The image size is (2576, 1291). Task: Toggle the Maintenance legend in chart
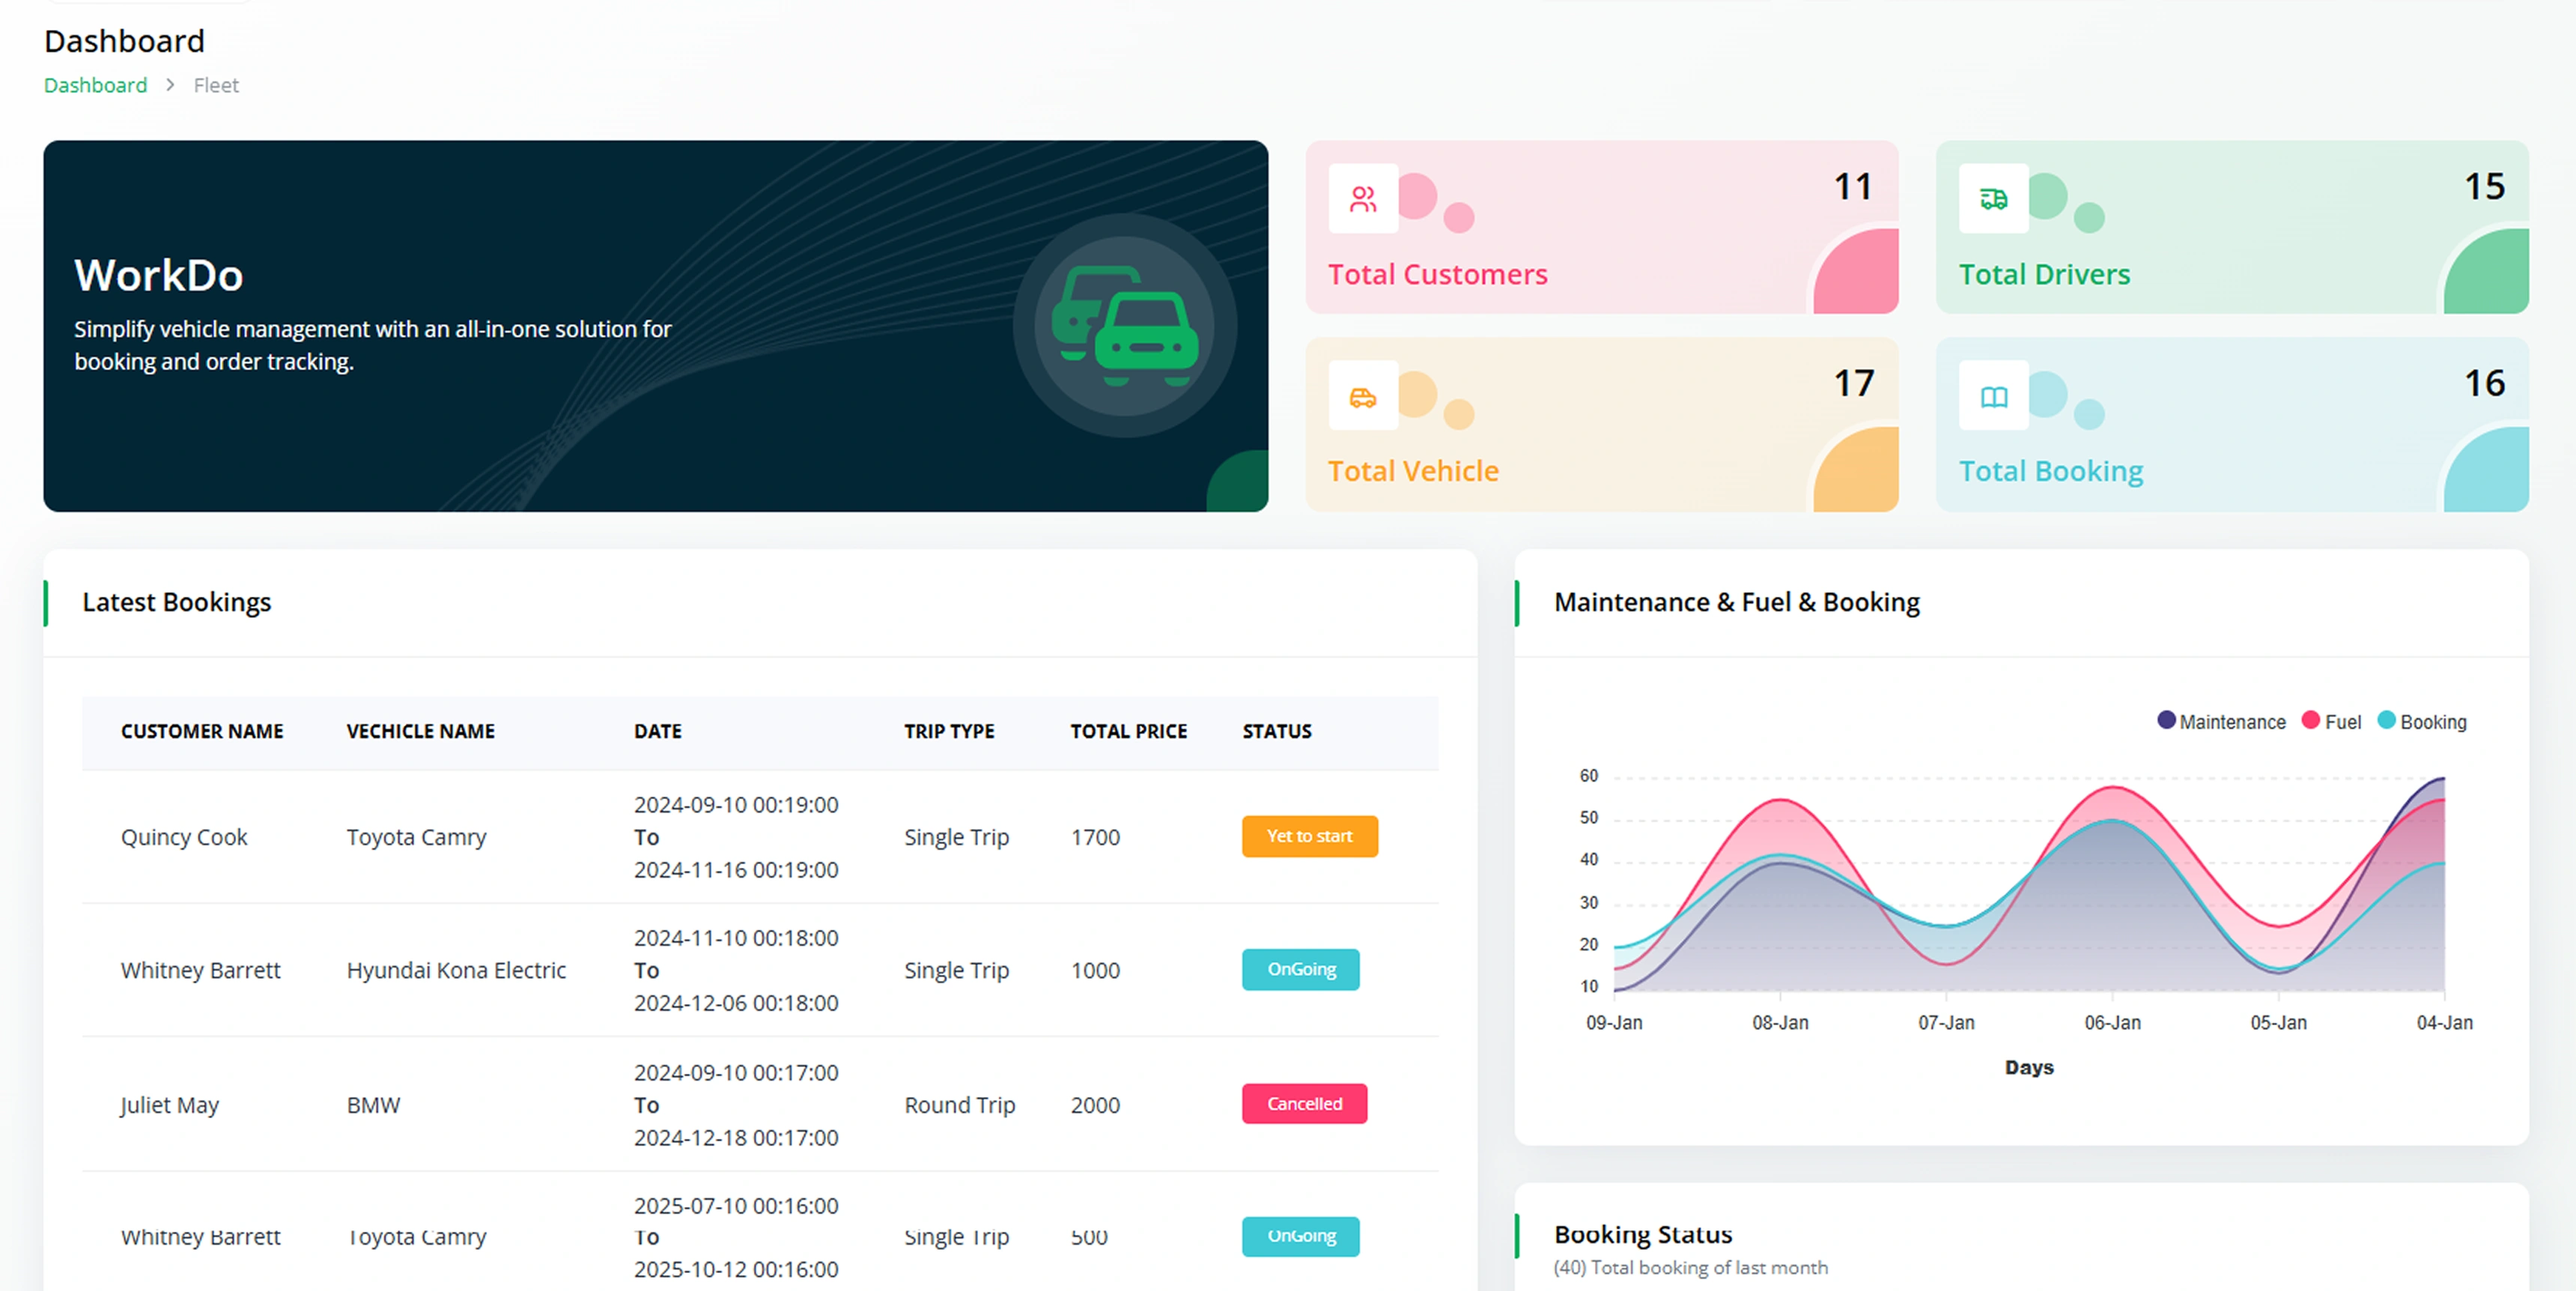[2220, 721]
